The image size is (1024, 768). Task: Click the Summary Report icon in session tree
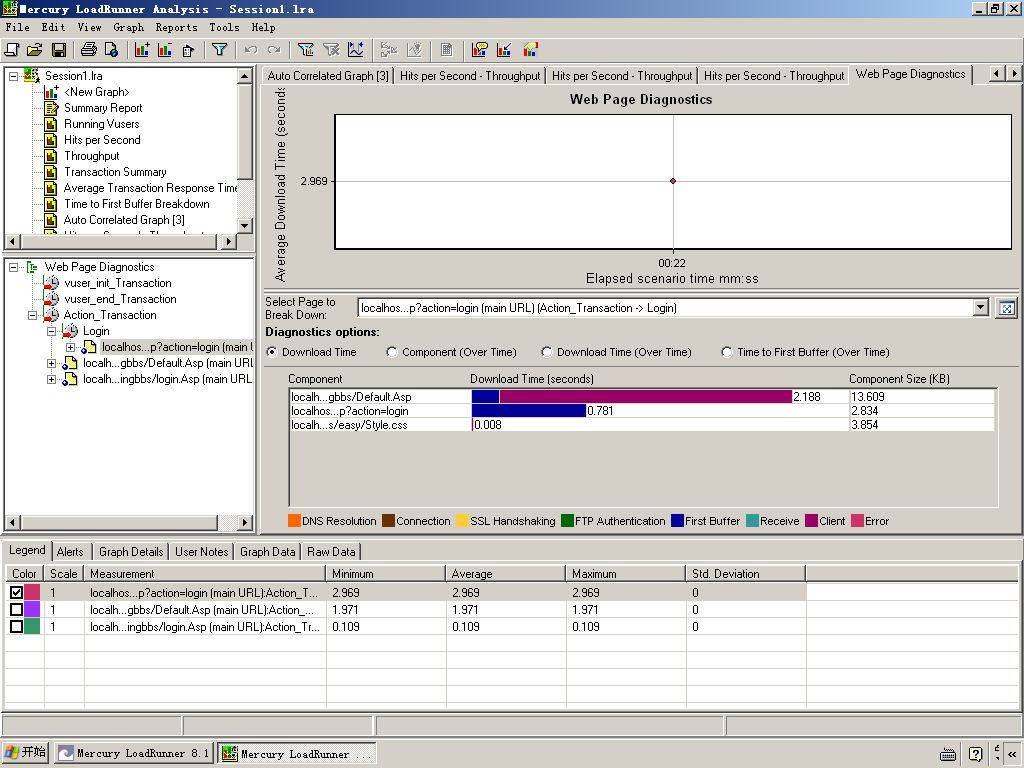pos(51,108)
